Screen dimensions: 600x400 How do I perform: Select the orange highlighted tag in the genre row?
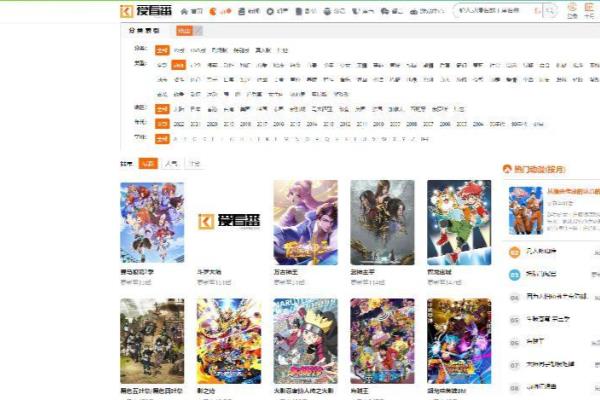coord(178,65)
